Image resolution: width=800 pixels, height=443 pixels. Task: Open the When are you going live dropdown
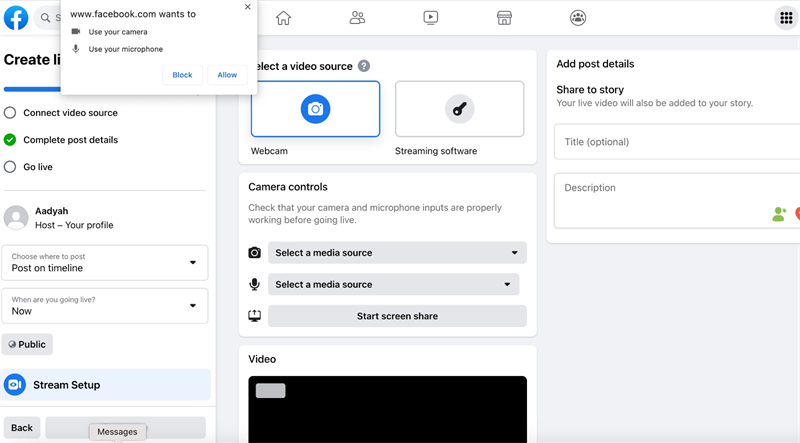[104, 306]
